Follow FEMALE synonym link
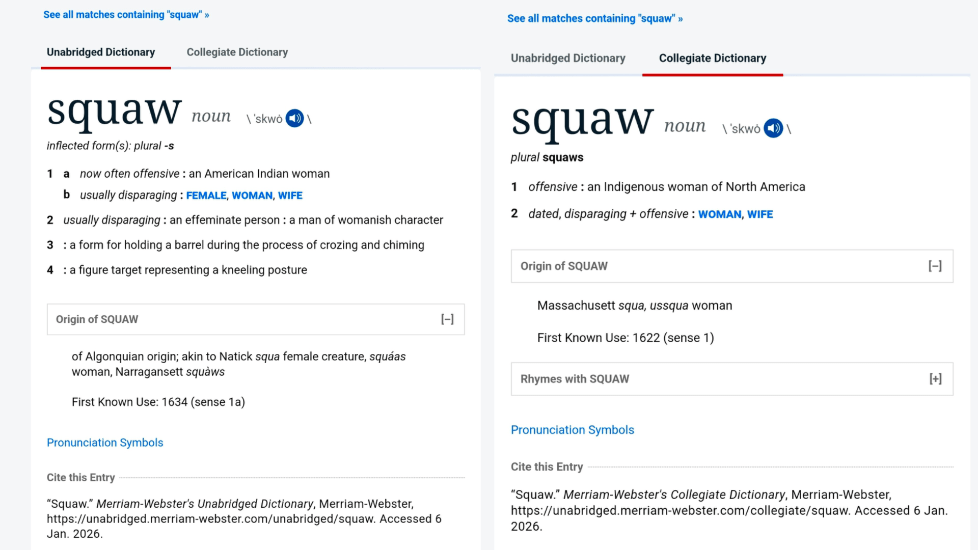Image resolution: width=978 pixels, height=550 pixels. point(206,196)
